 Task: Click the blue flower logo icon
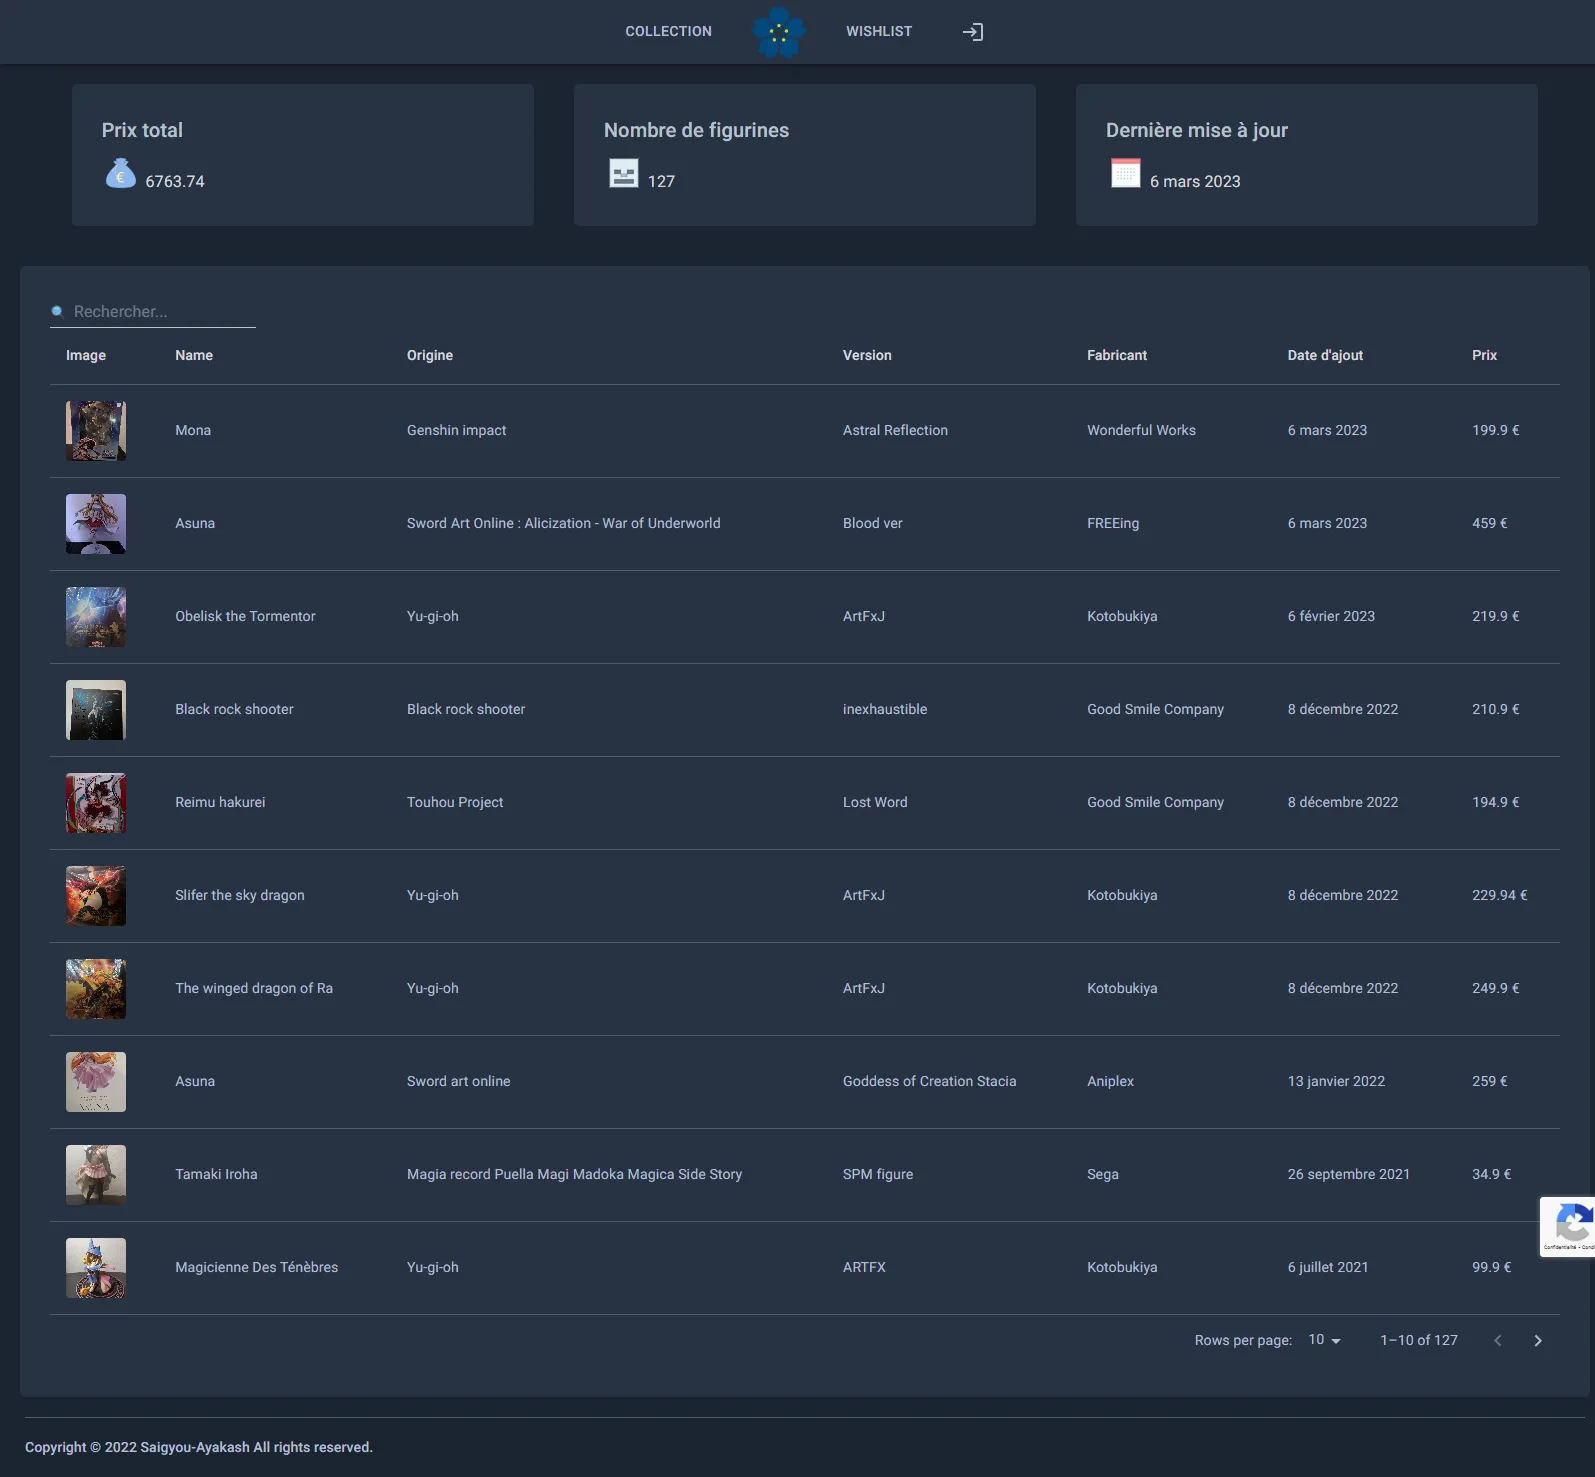[779, 32]
